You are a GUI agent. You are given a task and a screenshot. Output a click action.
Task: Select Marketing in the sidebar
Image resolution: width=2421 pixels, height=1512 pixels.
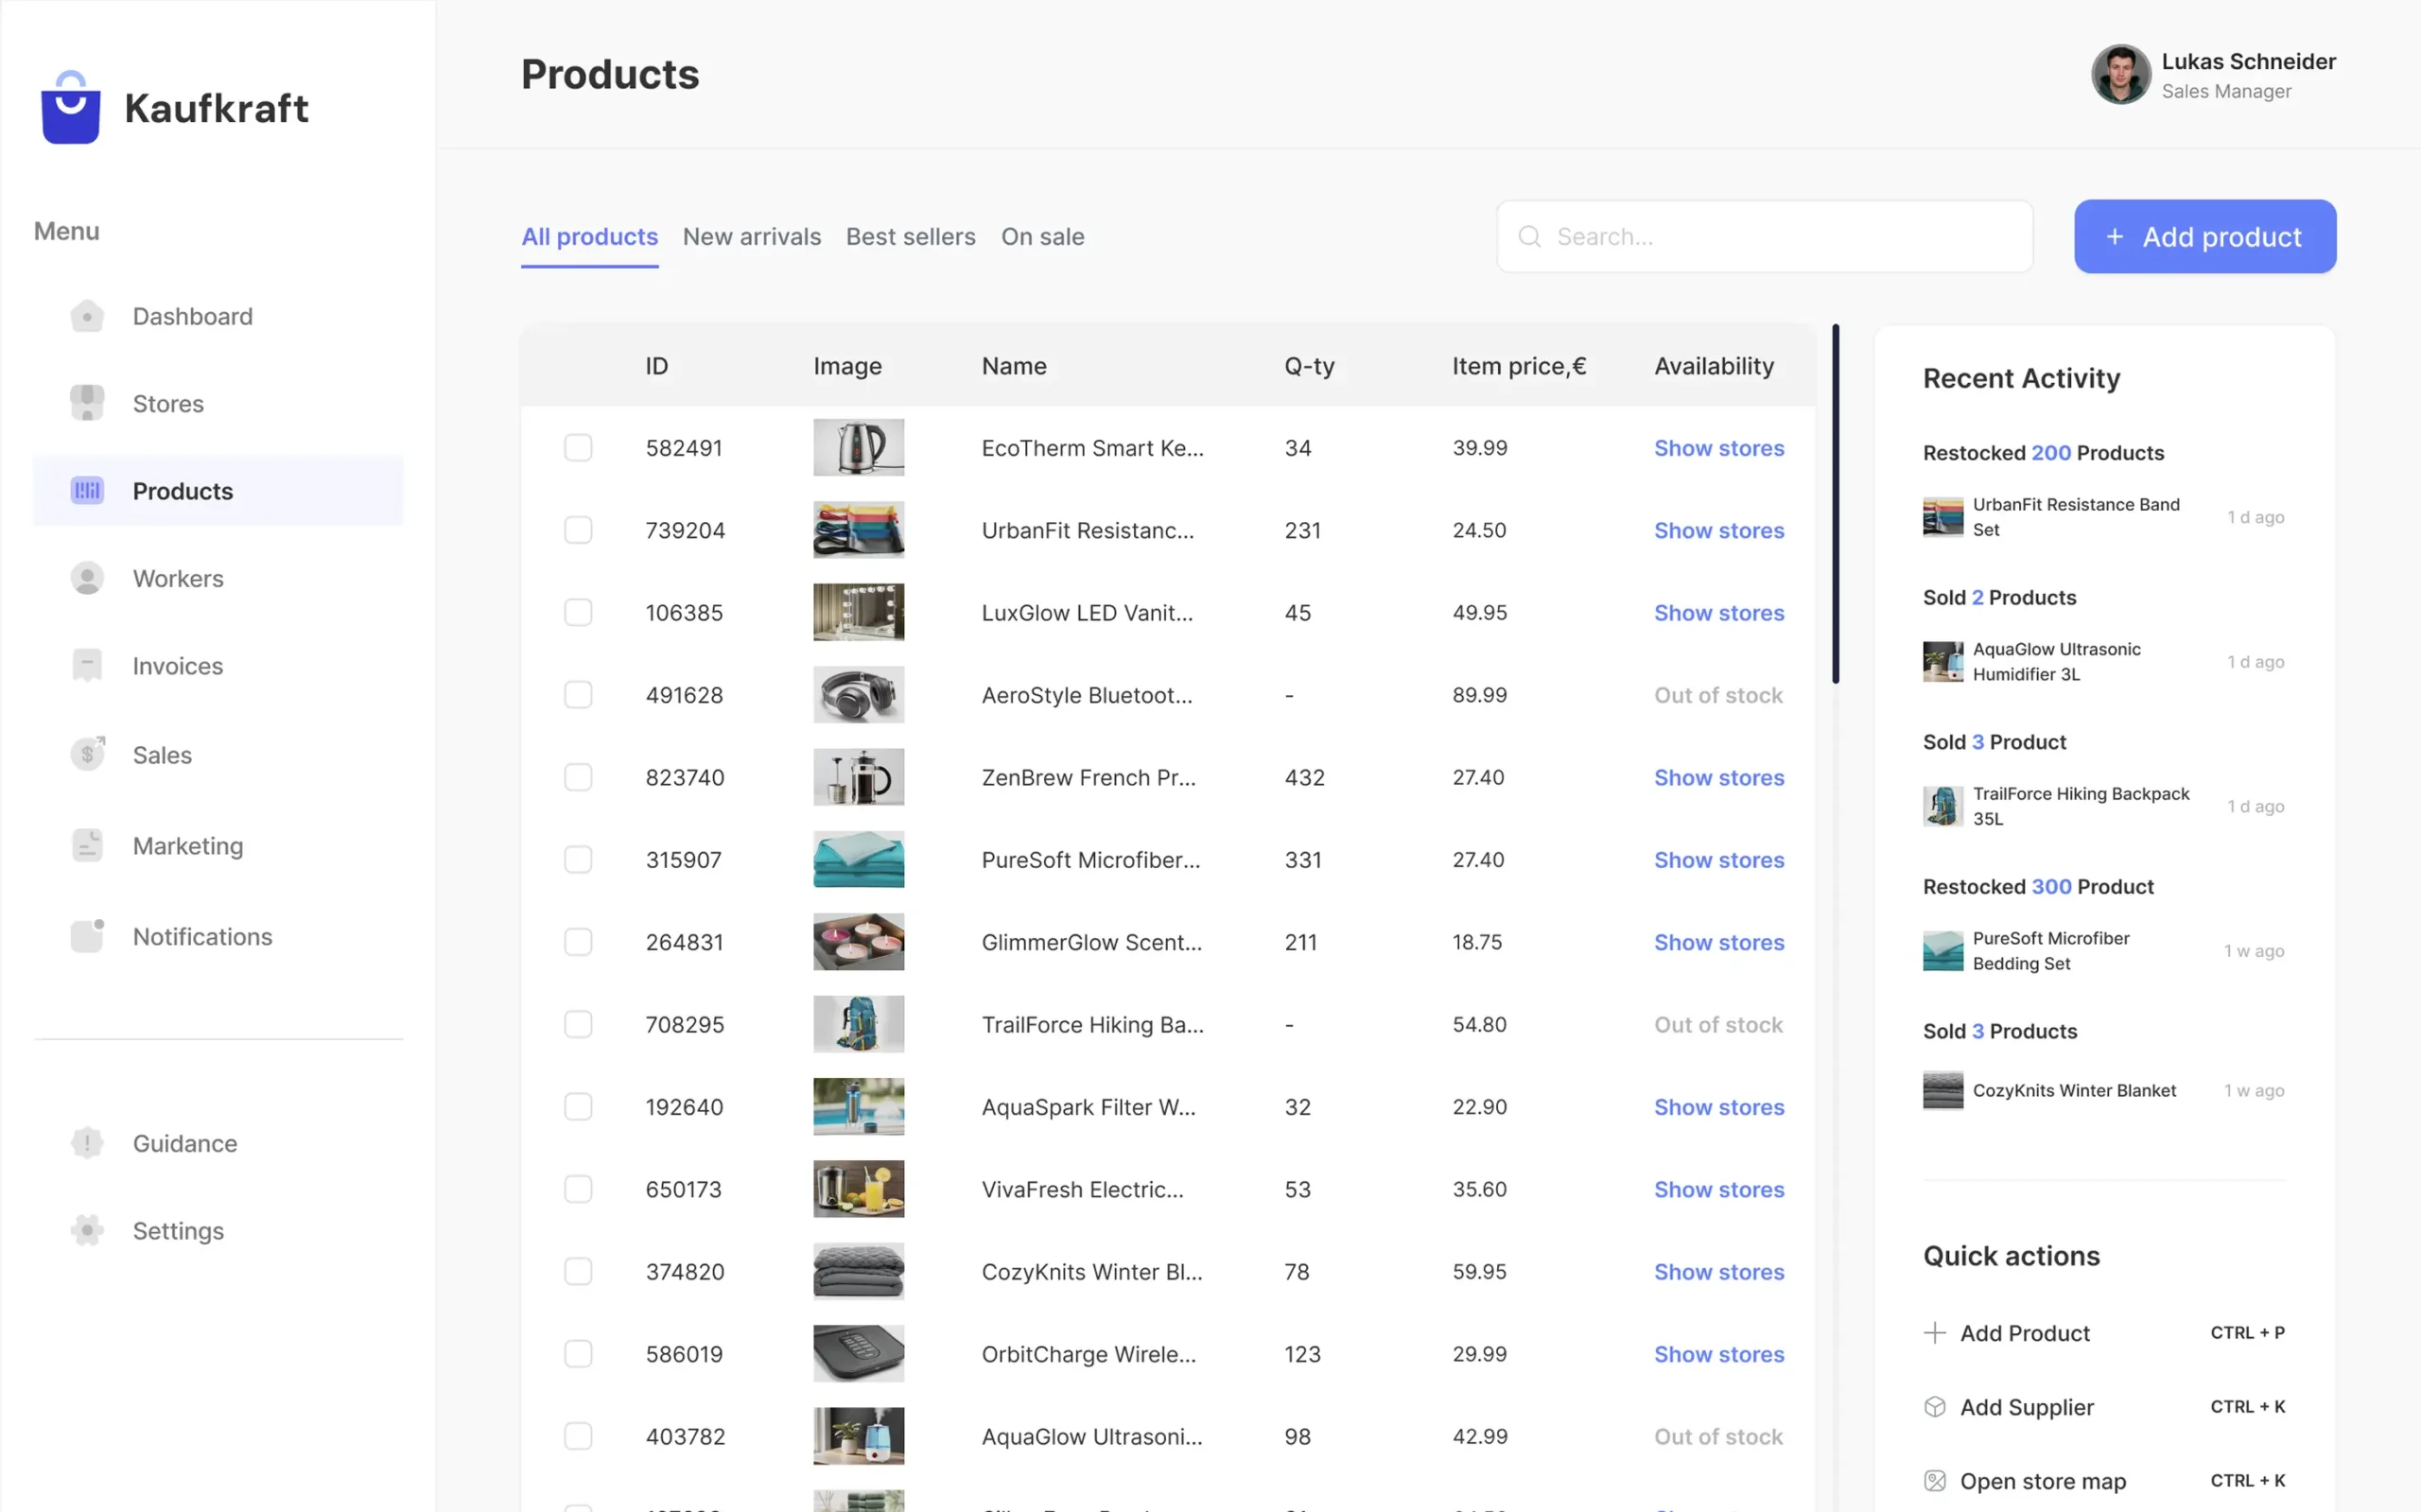(x=187, y=845)
